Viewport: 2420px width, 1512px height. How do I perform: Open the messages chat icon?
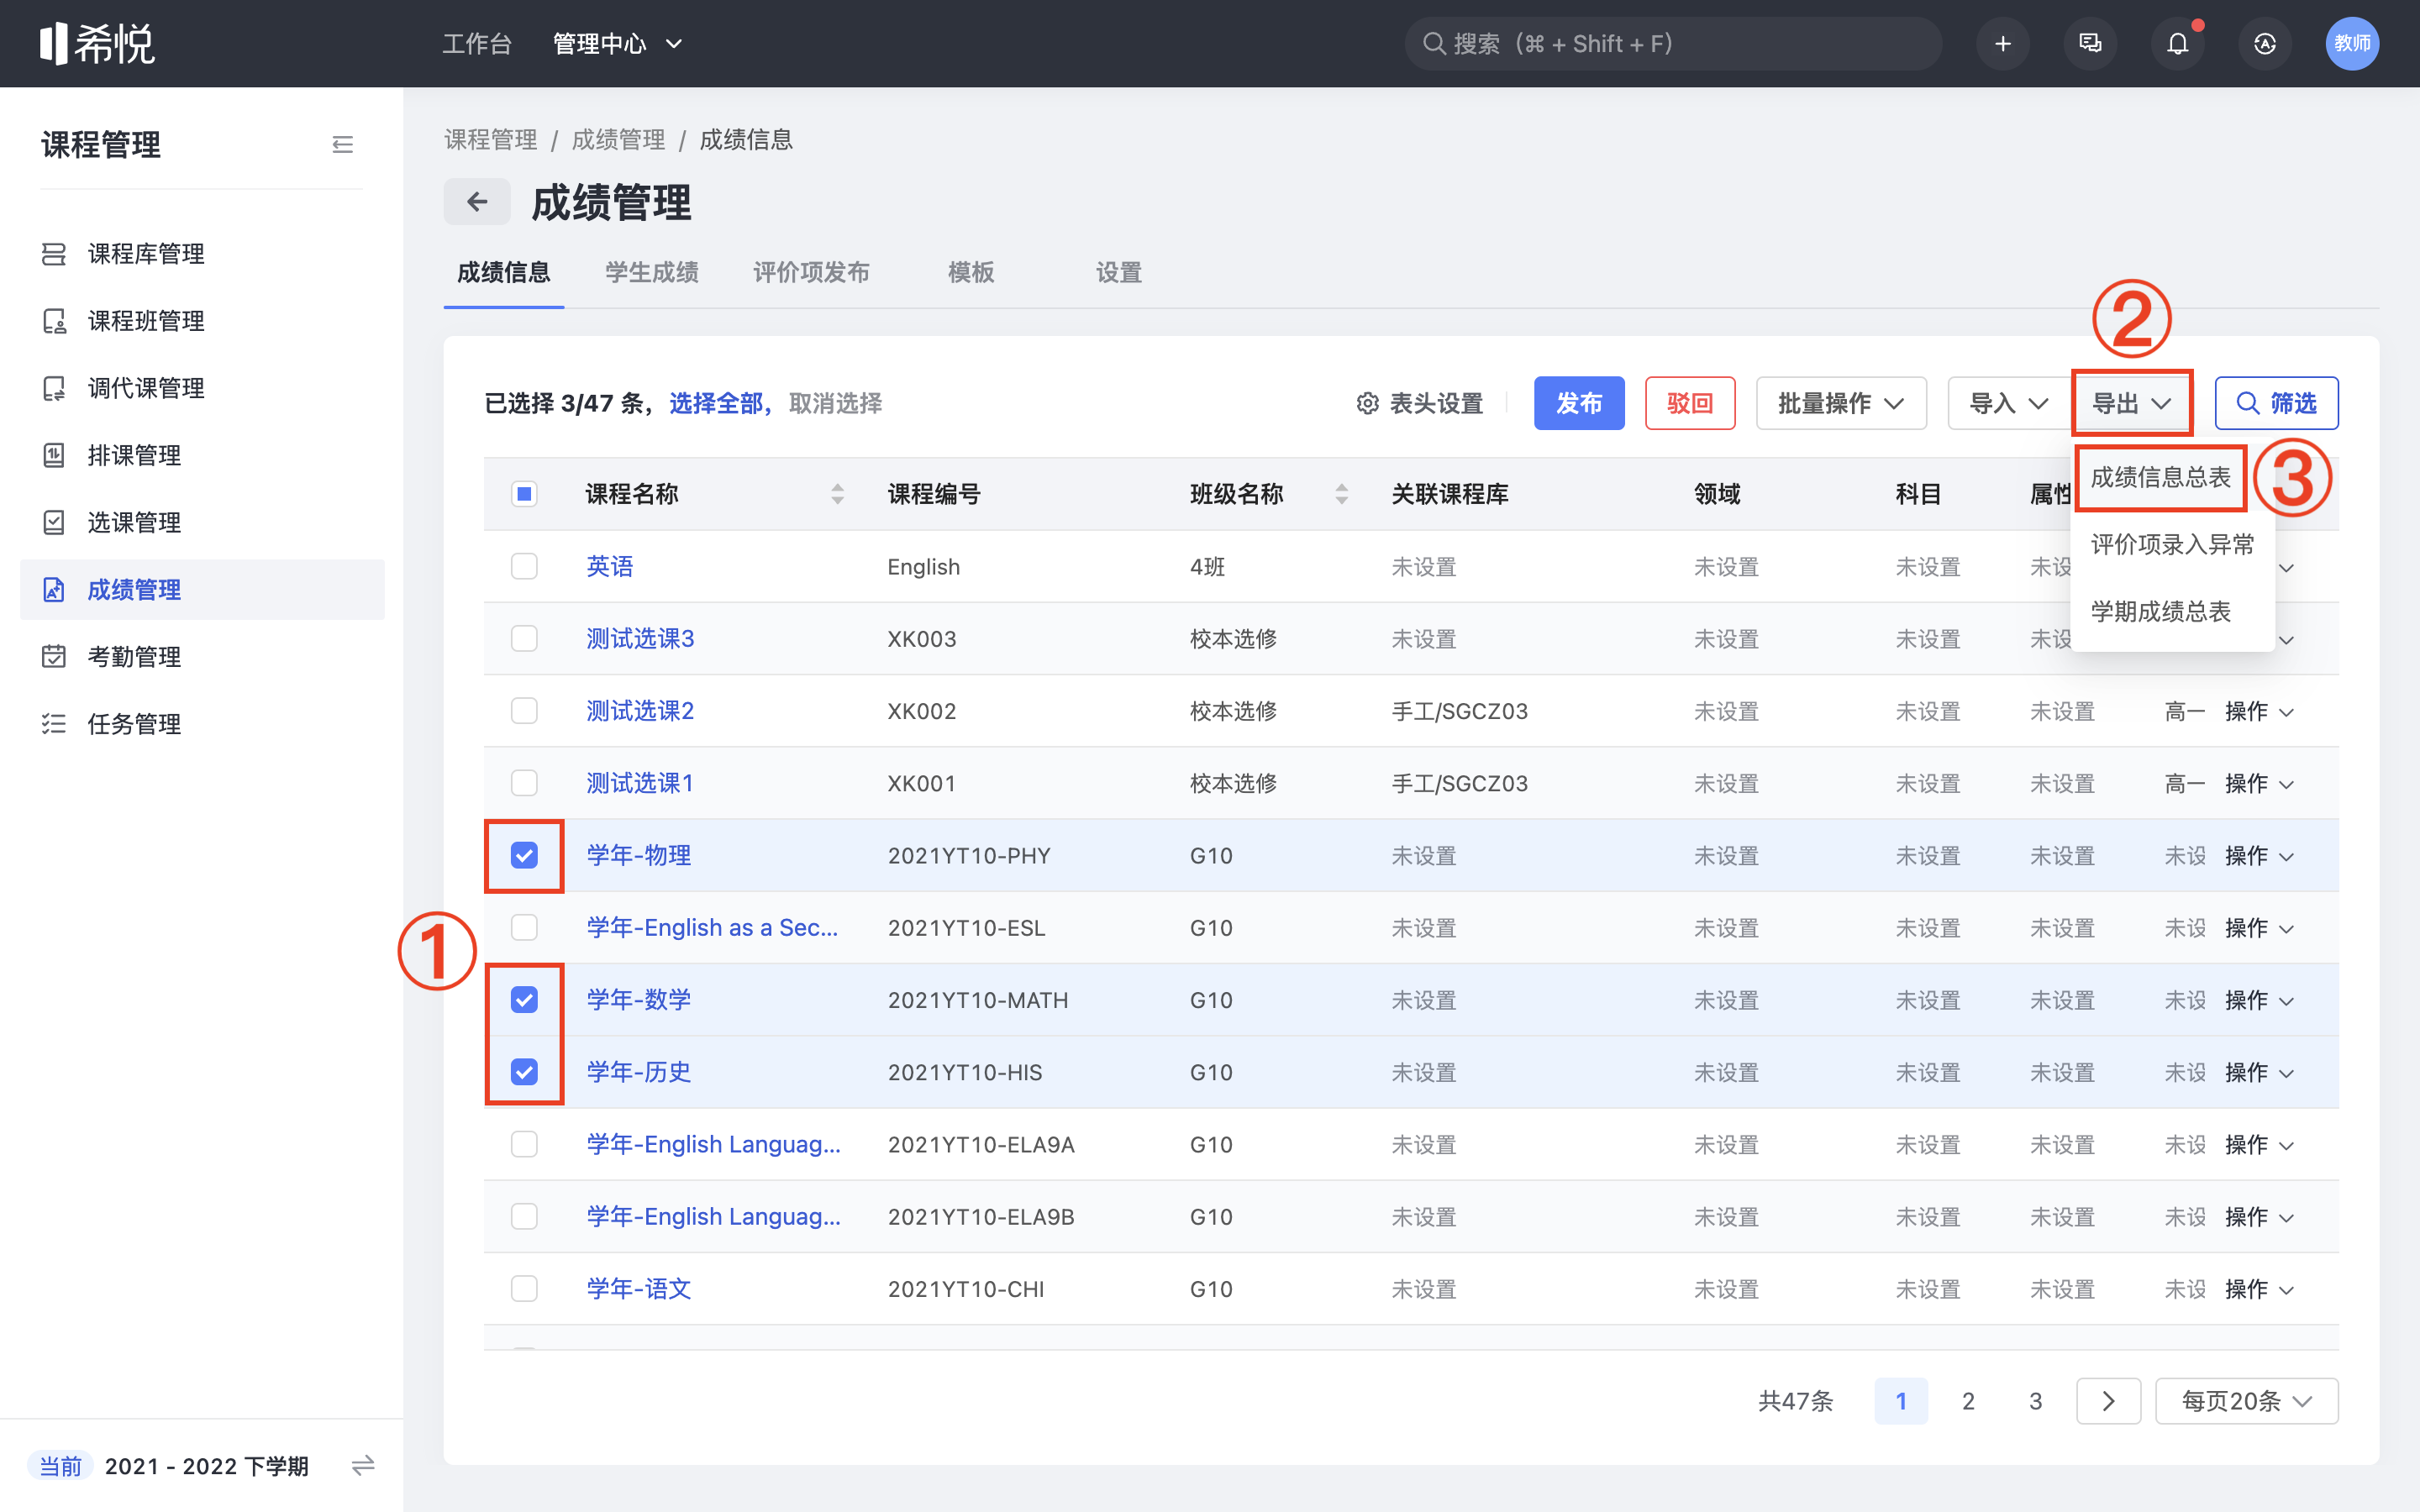(x=2090, y=43)
